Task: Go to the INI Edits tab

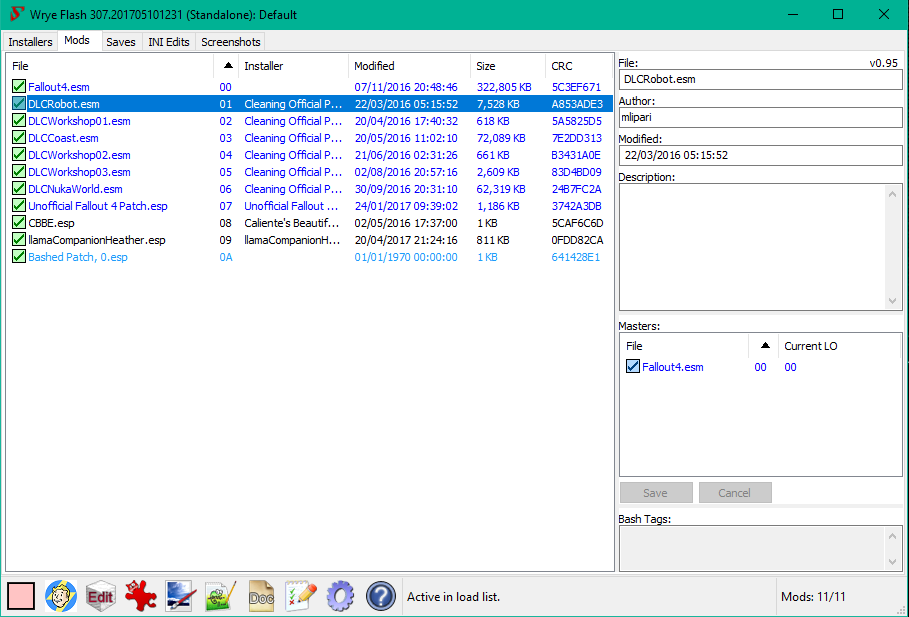Action: pos(169,42)
